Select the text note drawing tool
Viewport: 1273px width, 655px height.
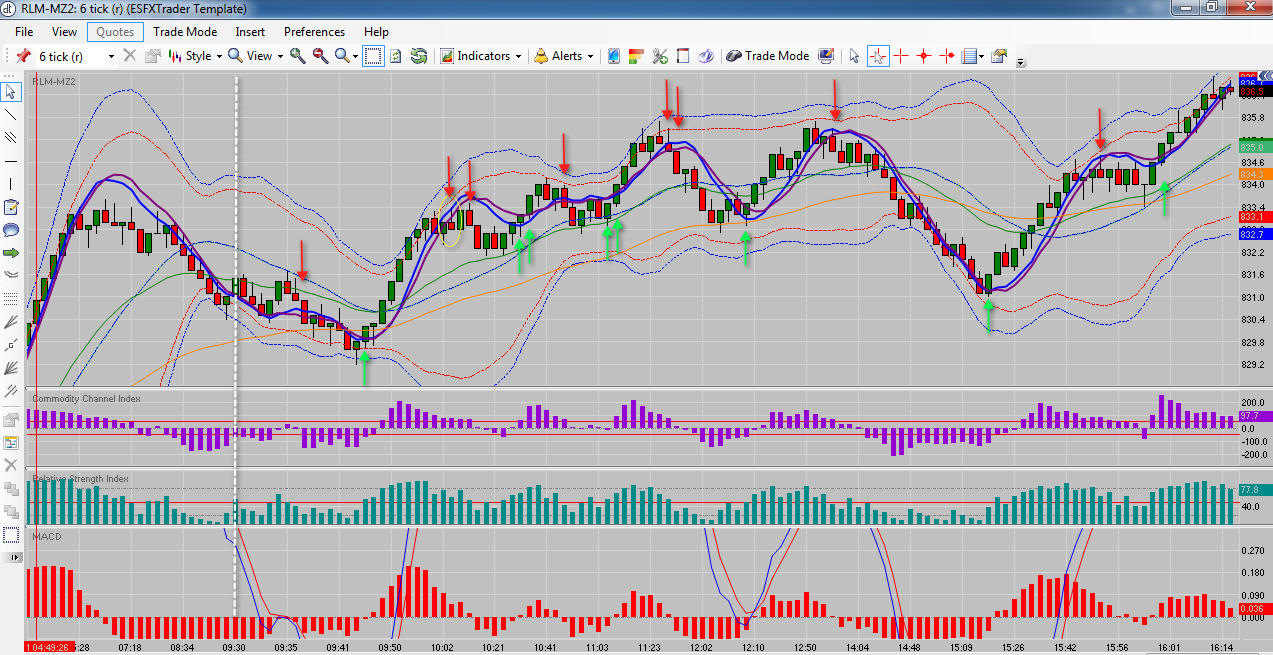[11, 207]
